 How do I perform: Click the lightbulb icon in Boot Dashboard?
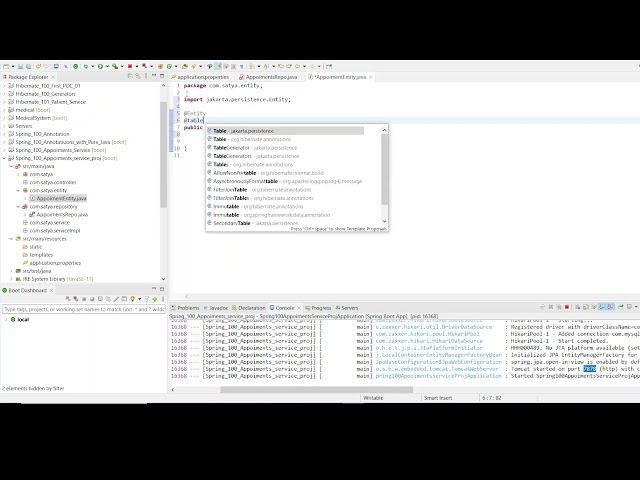[x=132, y=299]
